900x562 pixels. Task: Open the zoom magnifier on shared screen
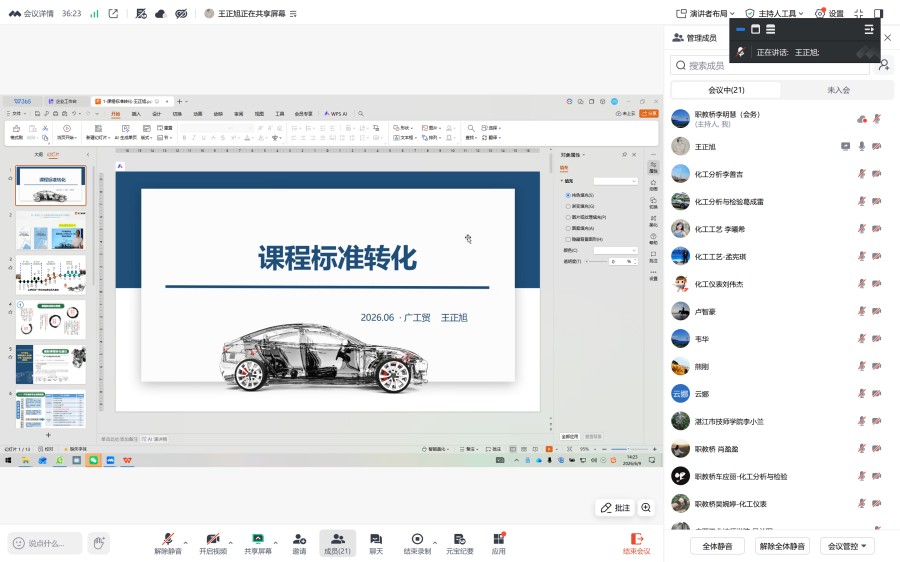tap(646, 507)
